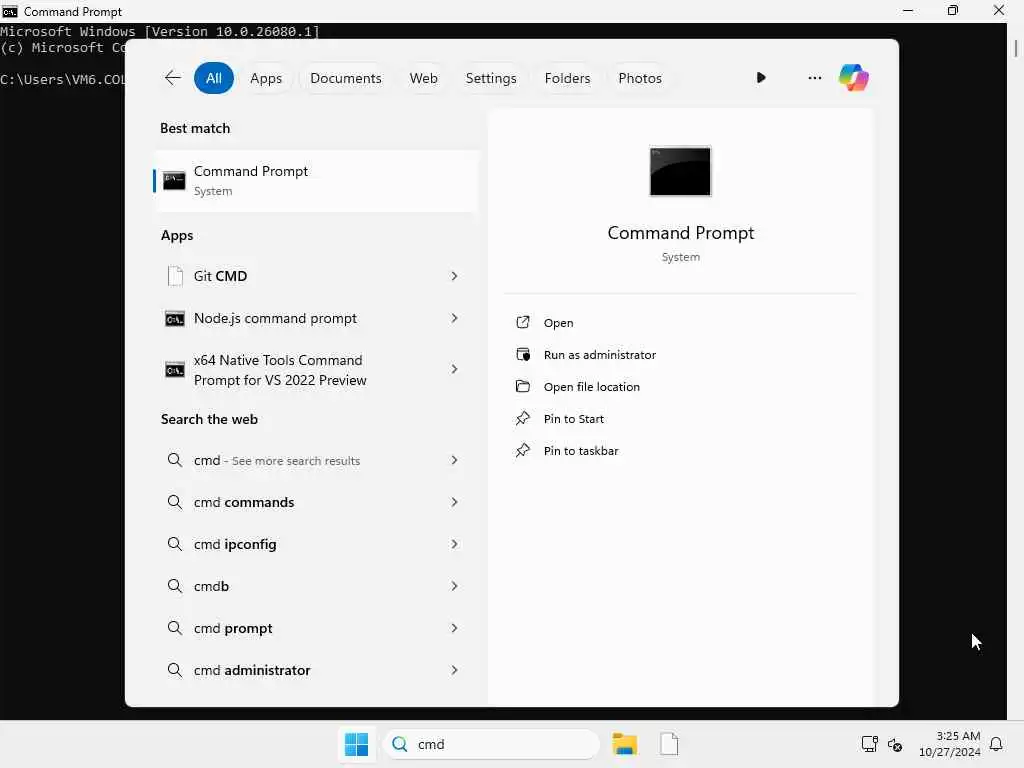Click the search magnifier beside cmd commands
1024x768 pixels.
[174, 502]
